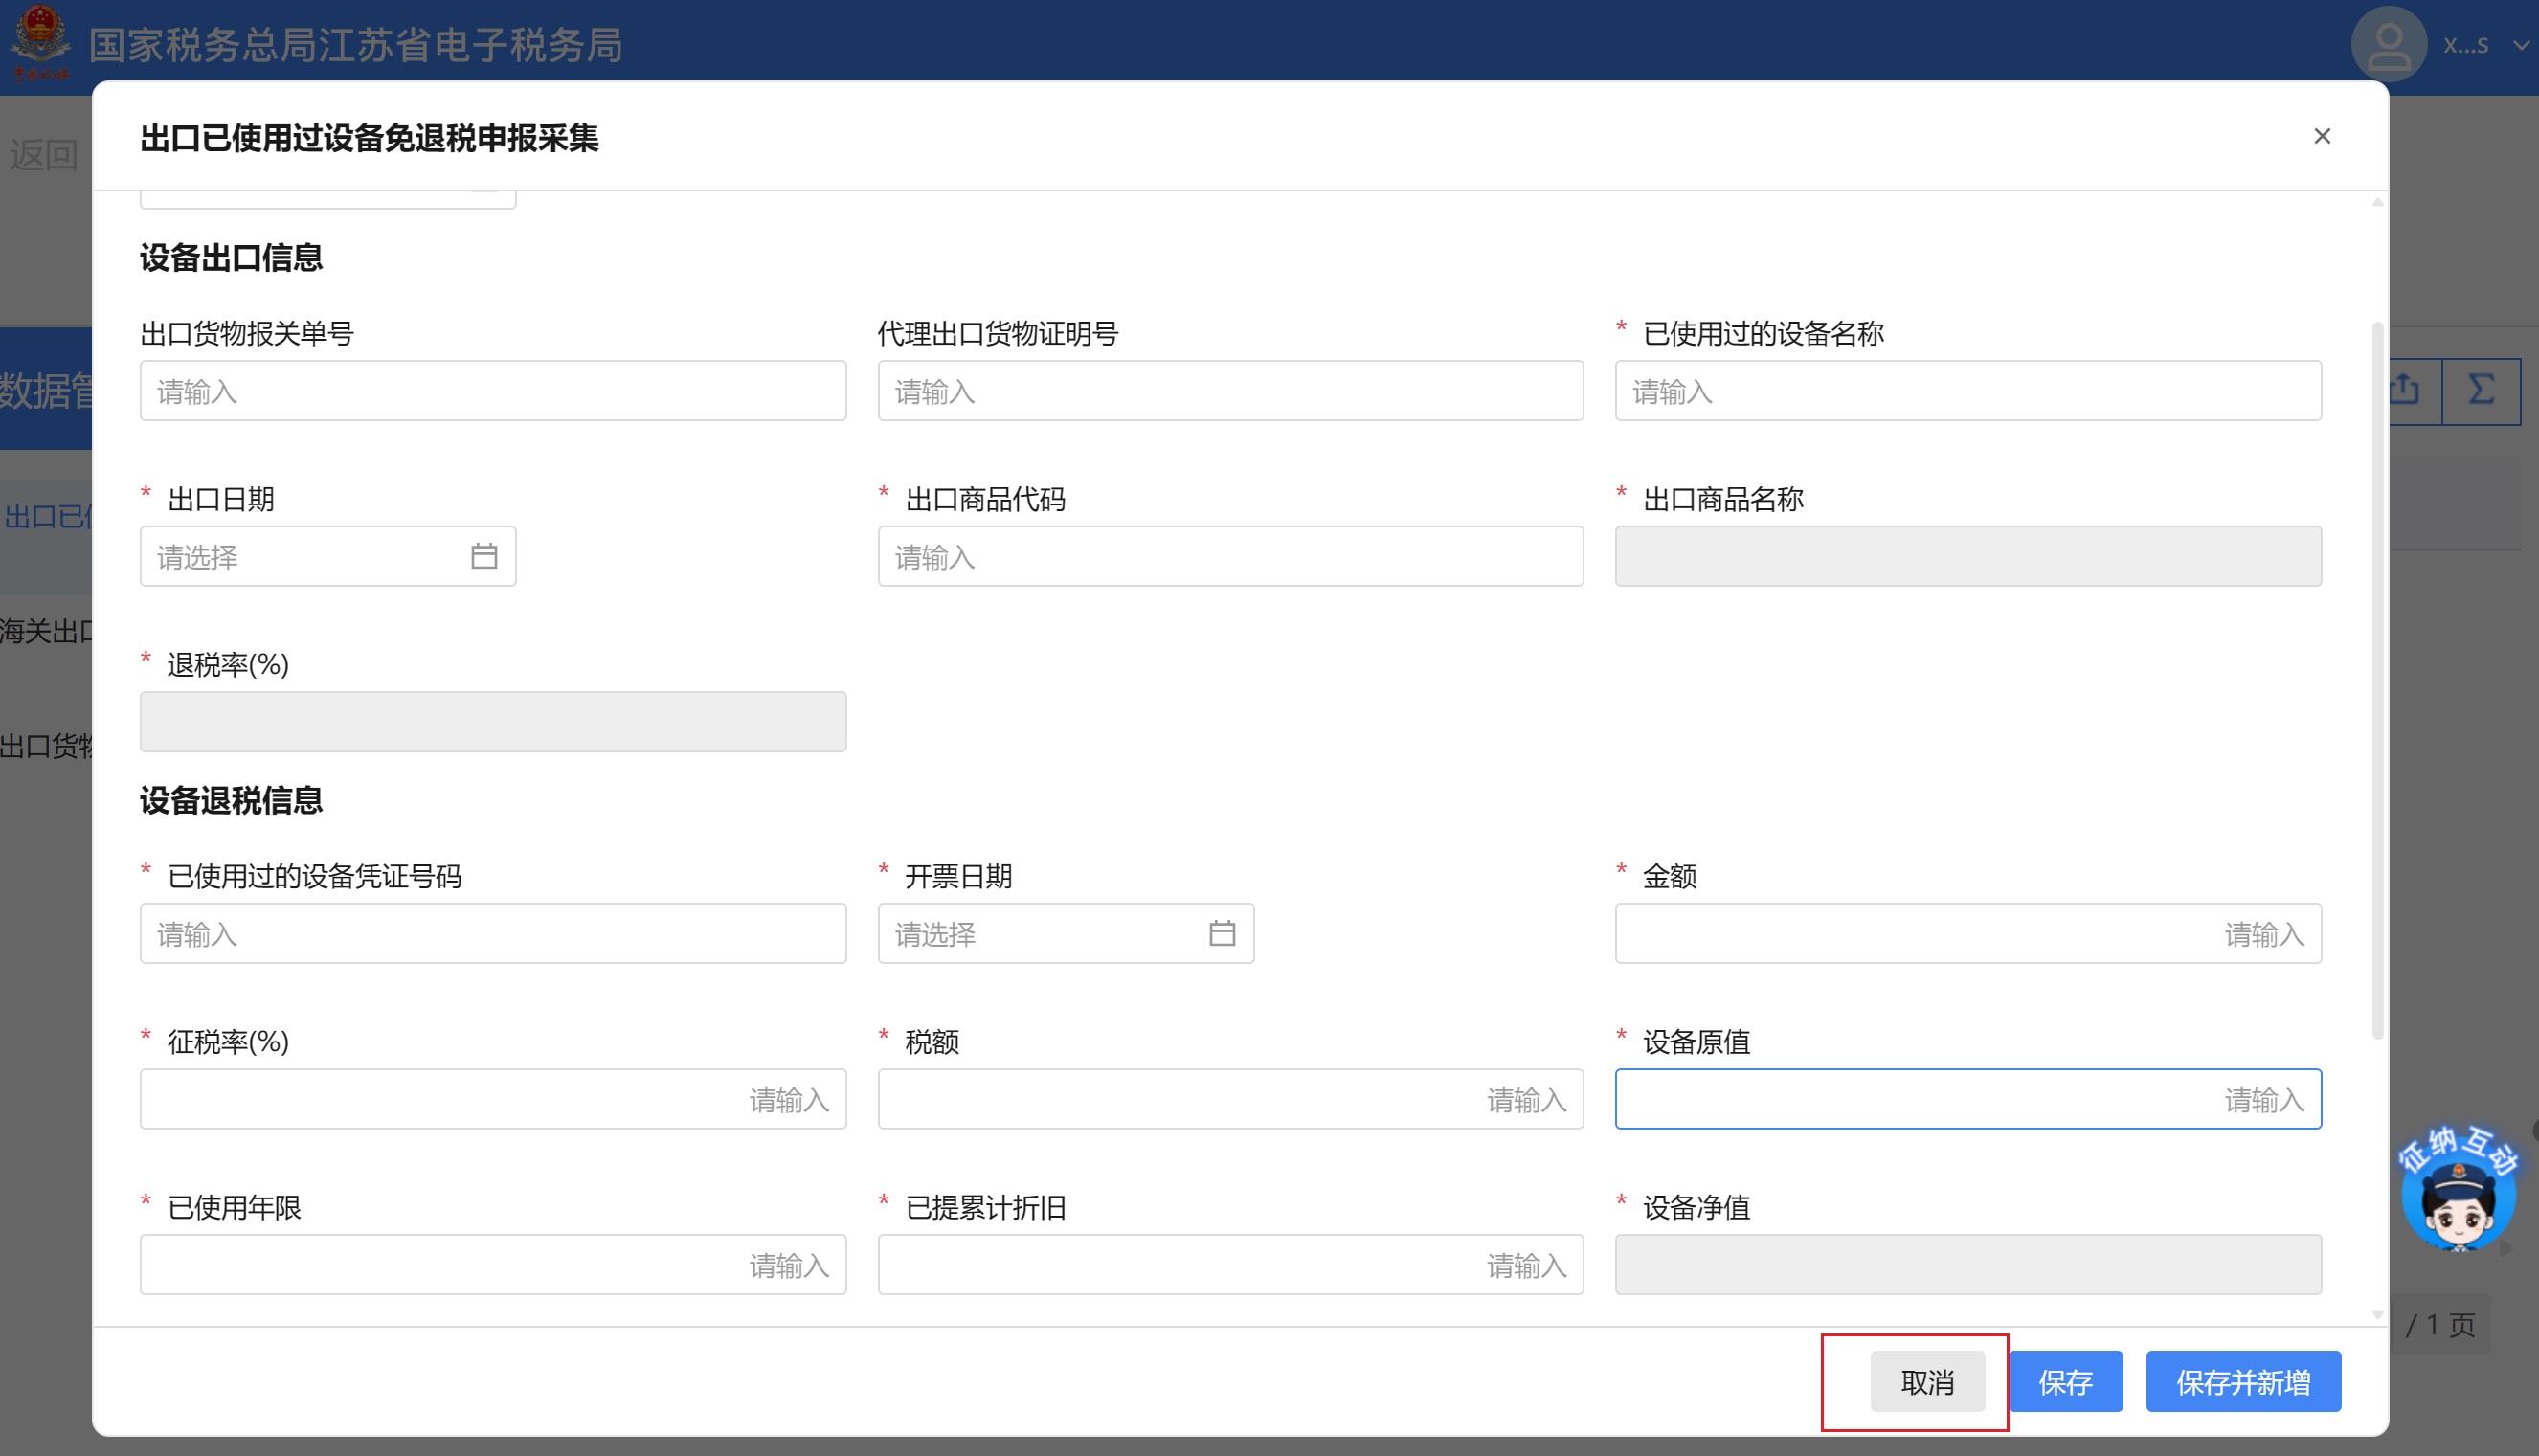
Task: Click the sigma sum icon
Action: coord(2480,390)
